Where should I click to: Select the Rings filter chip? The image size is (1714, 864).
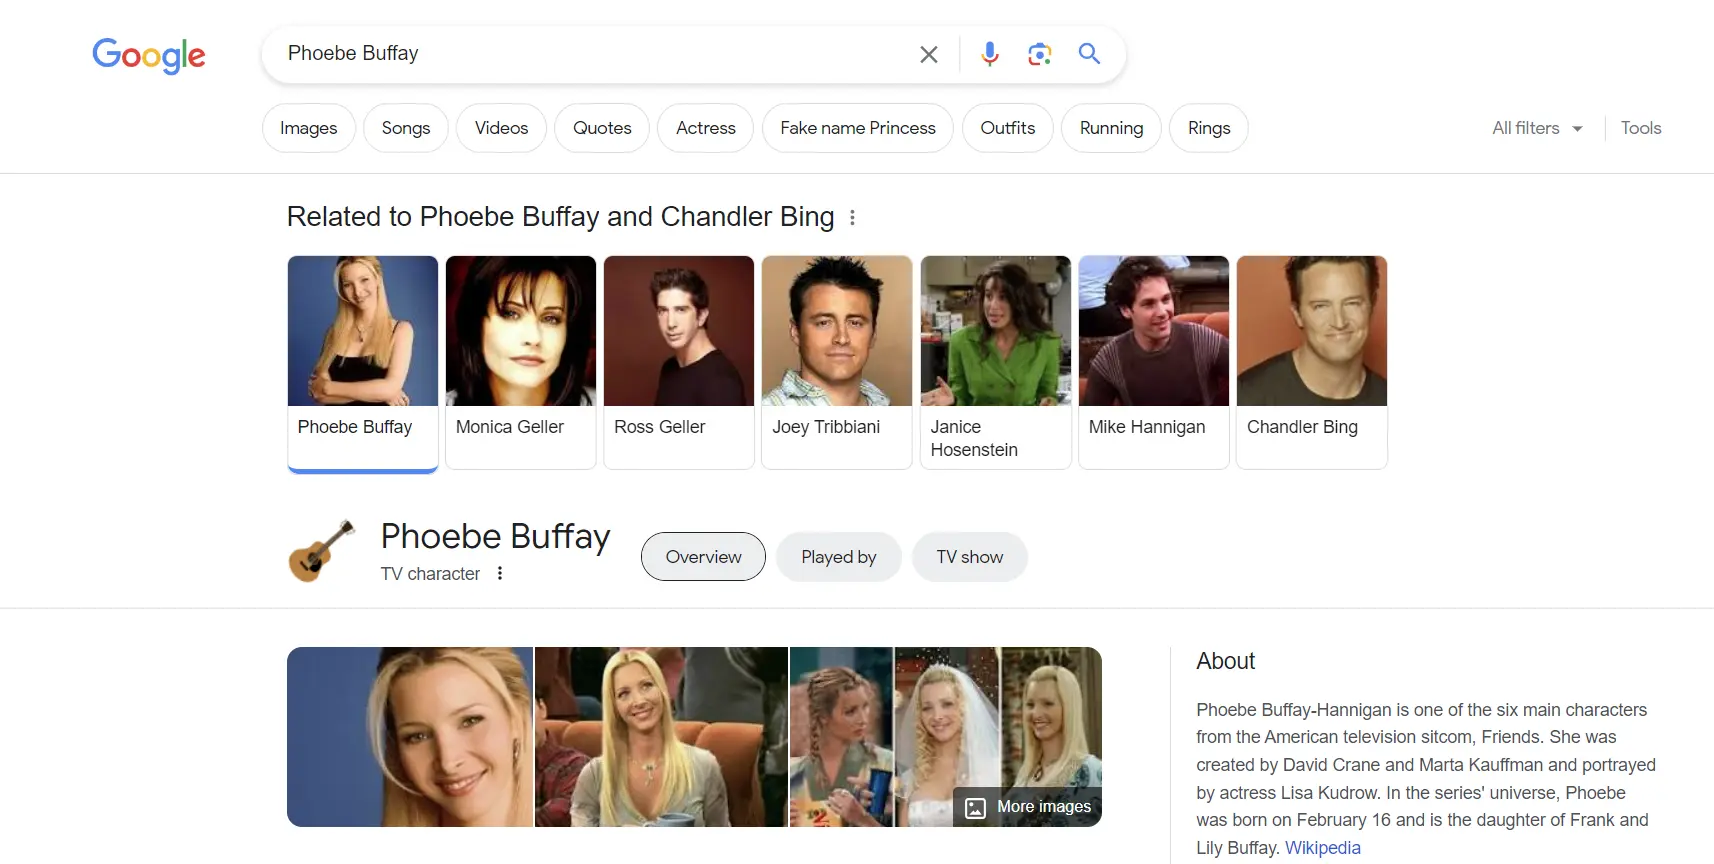1209,128
